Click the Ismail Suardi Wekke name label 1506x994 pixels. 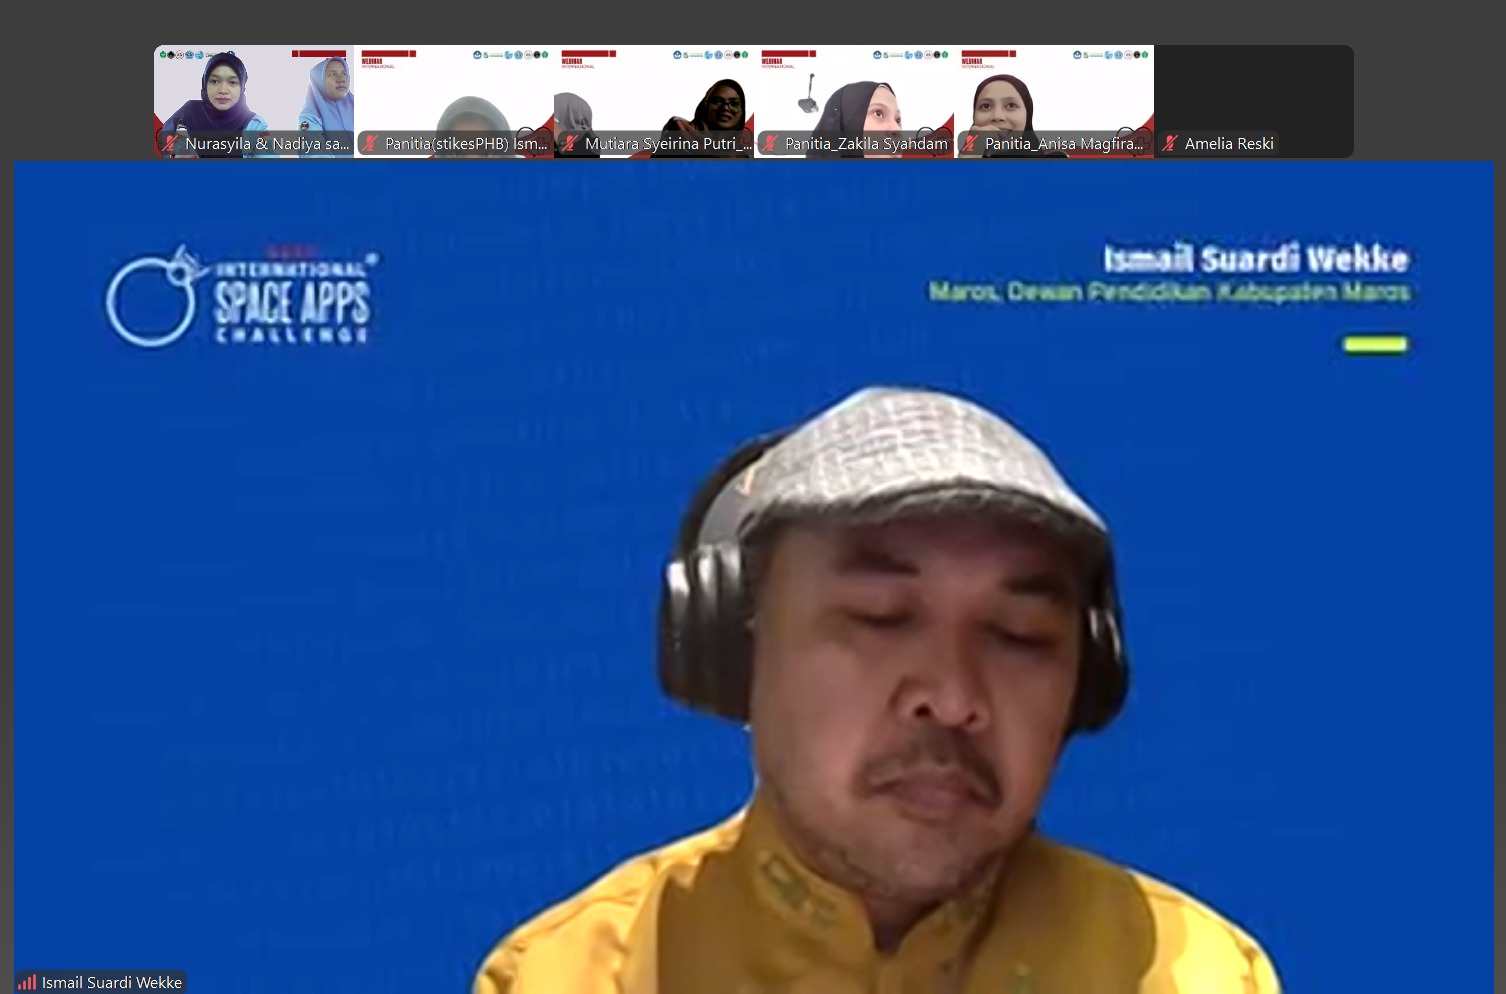point(112,983)
